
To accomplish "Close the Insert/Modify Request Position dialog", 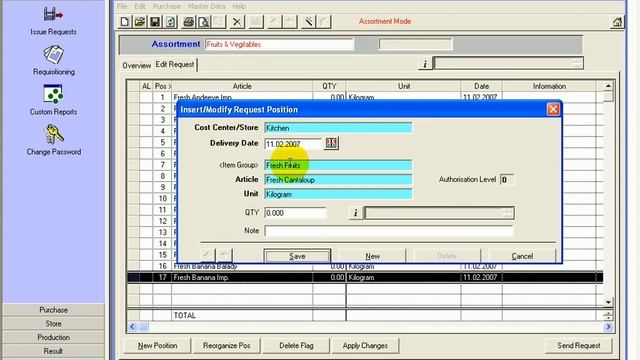I will (x=553, y=109).
